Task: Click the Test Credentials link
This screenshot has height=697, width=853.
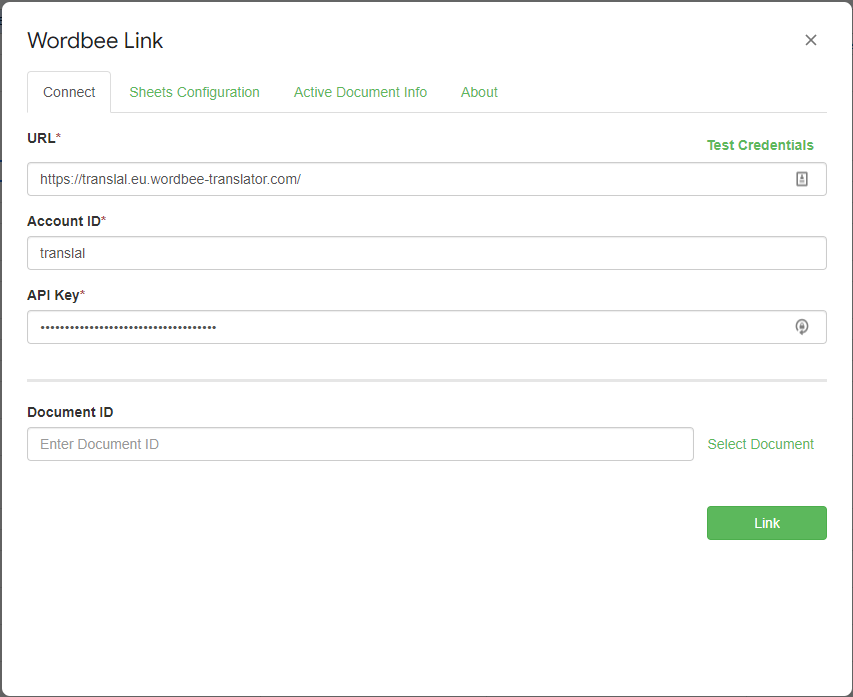Action: click(x=760, y=145)
